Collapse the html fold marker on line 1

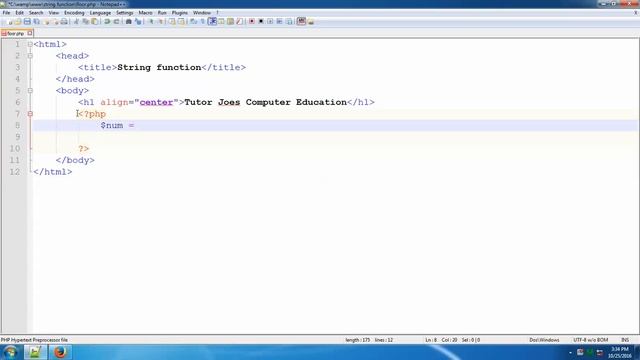tap(30, 44)
